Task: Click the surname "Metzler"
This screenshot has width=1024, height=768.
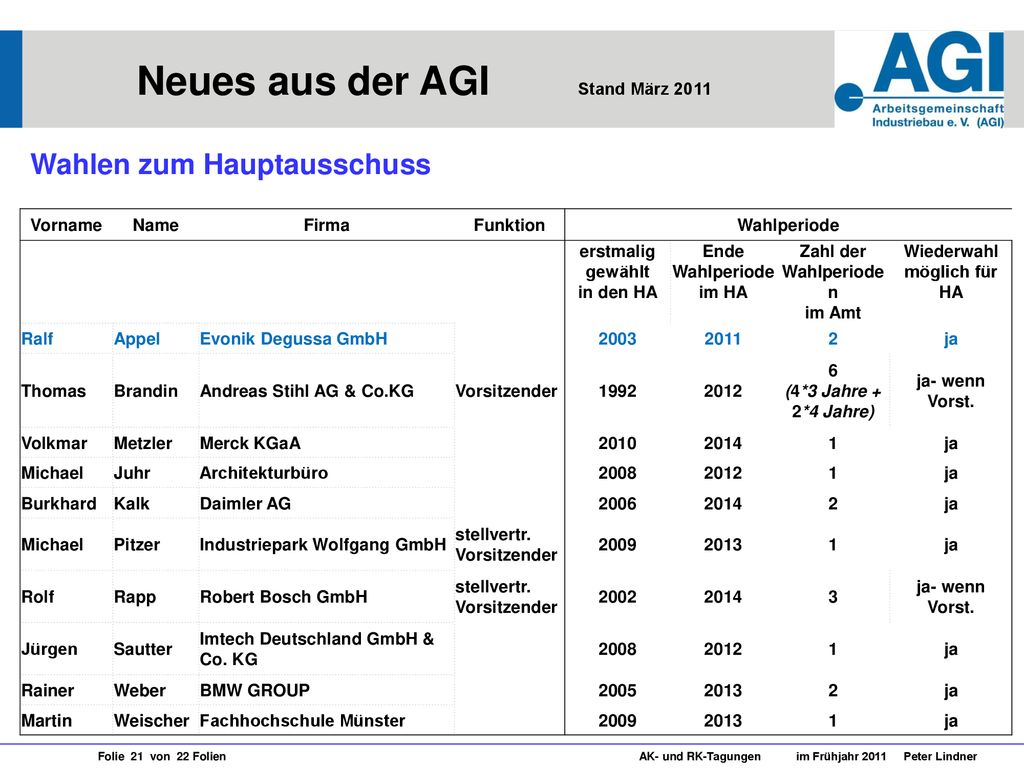Action: pyautogui.click(x=143, y=443)
